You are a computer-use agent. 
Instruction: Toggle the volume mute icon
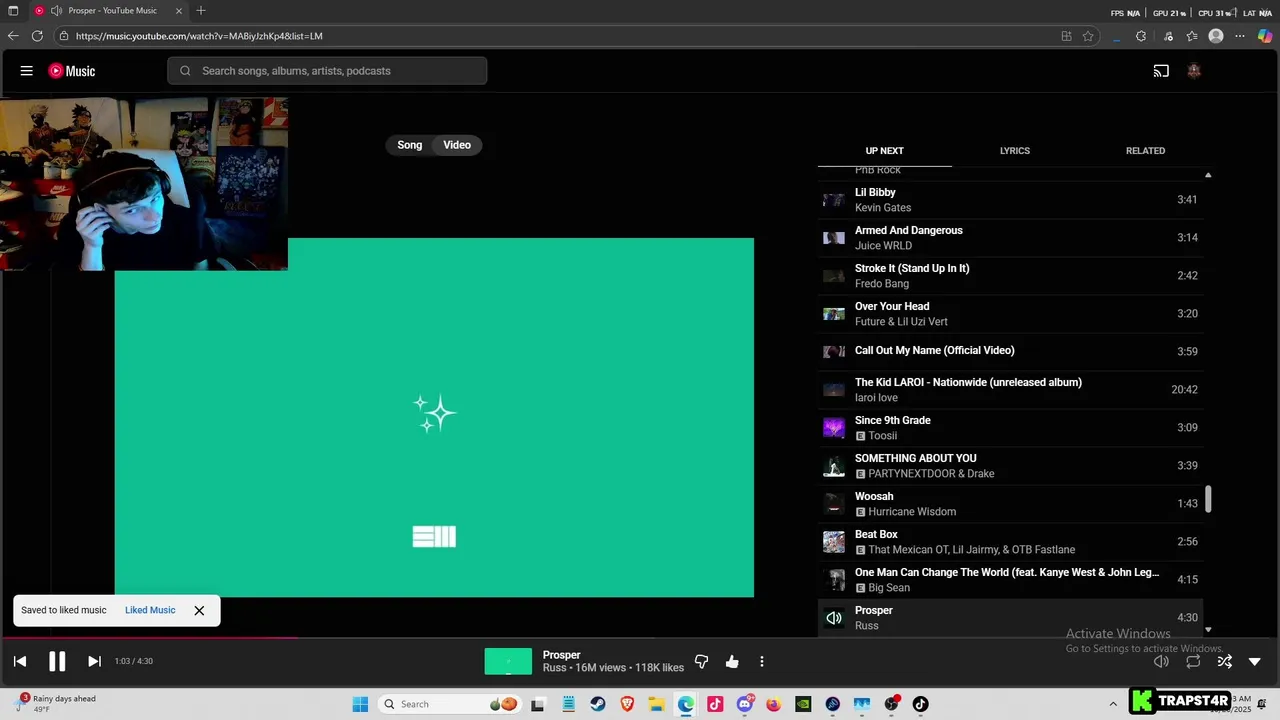pos(1161,661)
